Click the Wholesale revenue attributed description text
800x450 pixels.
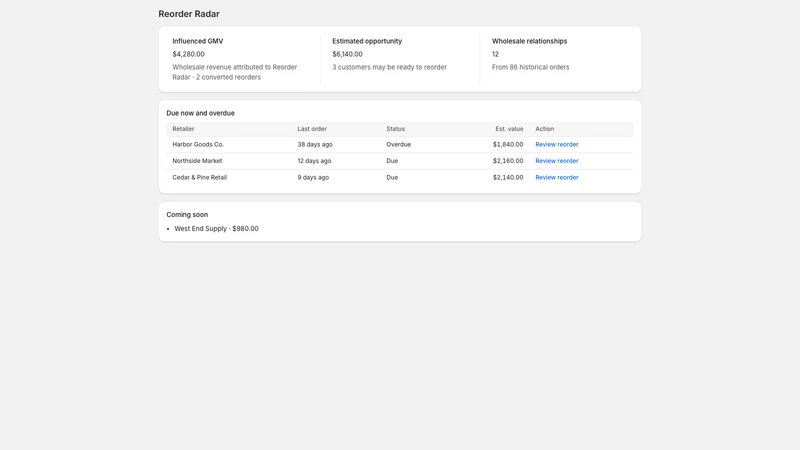click(x=235, y=72)
